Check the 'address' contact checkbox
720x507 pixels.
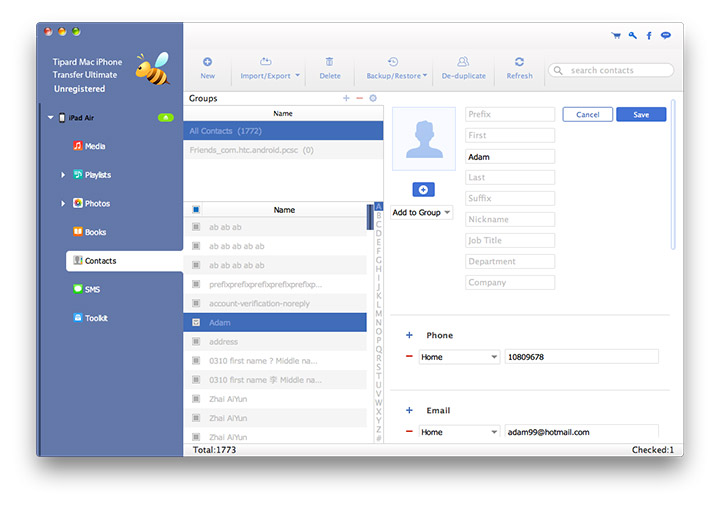196,341
